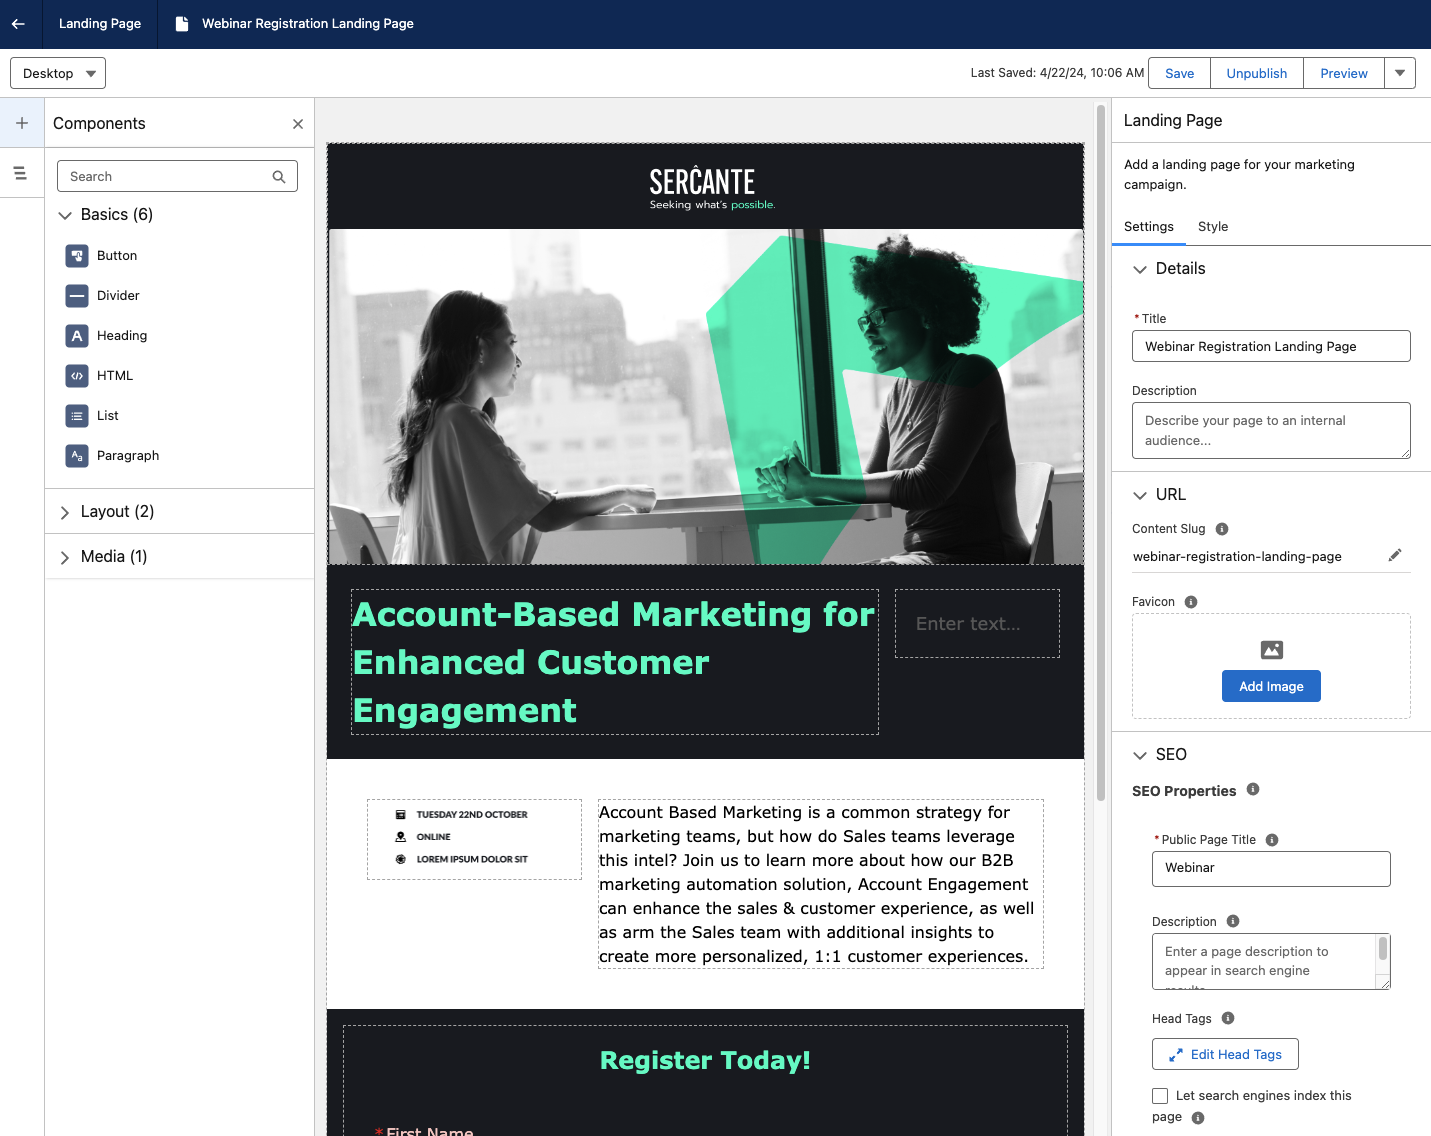Click the location icon beside Online
1431x1136 pixels.
401,837
